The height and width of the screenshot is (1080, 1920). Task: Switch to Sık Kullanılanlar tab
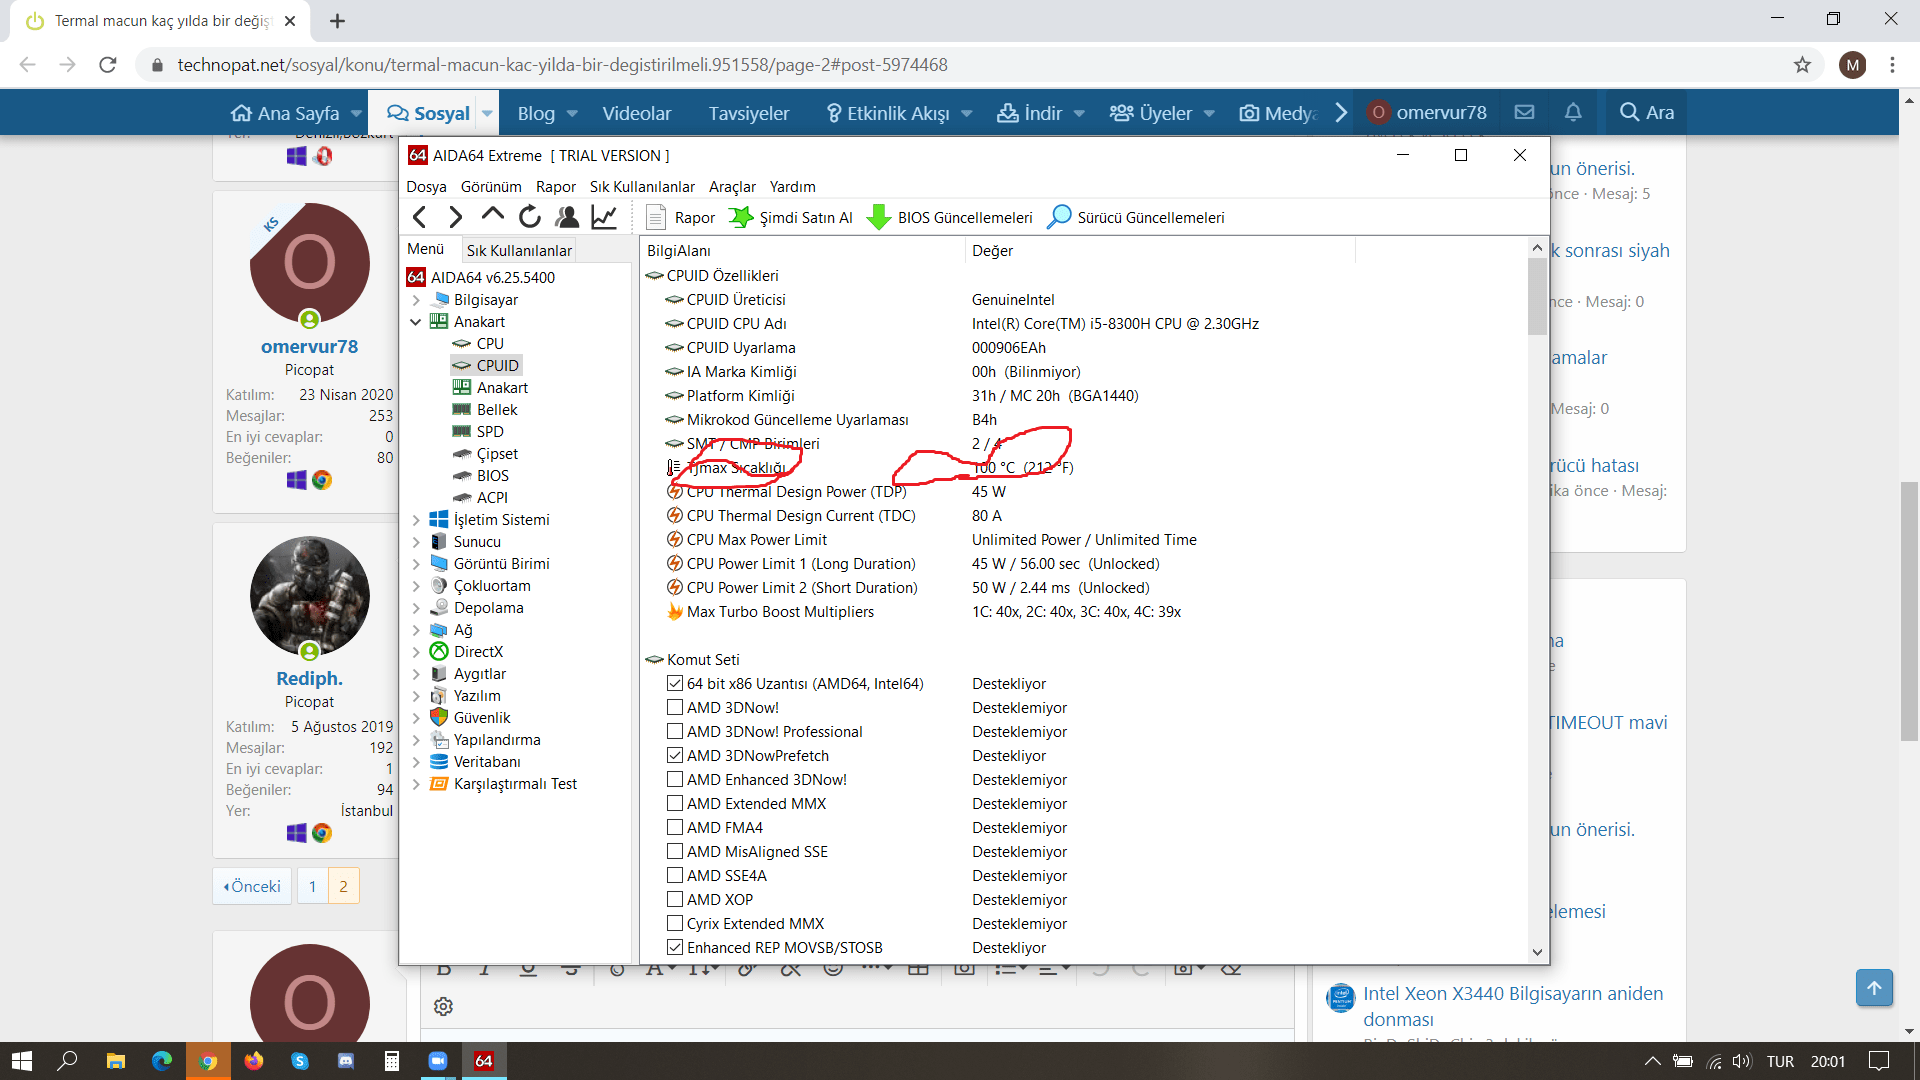(518, 250)
